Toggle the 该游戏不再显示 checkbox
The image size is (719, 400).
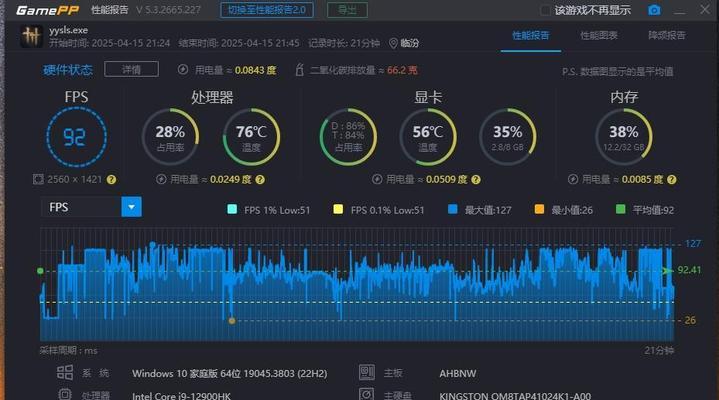tap(545, 10)
